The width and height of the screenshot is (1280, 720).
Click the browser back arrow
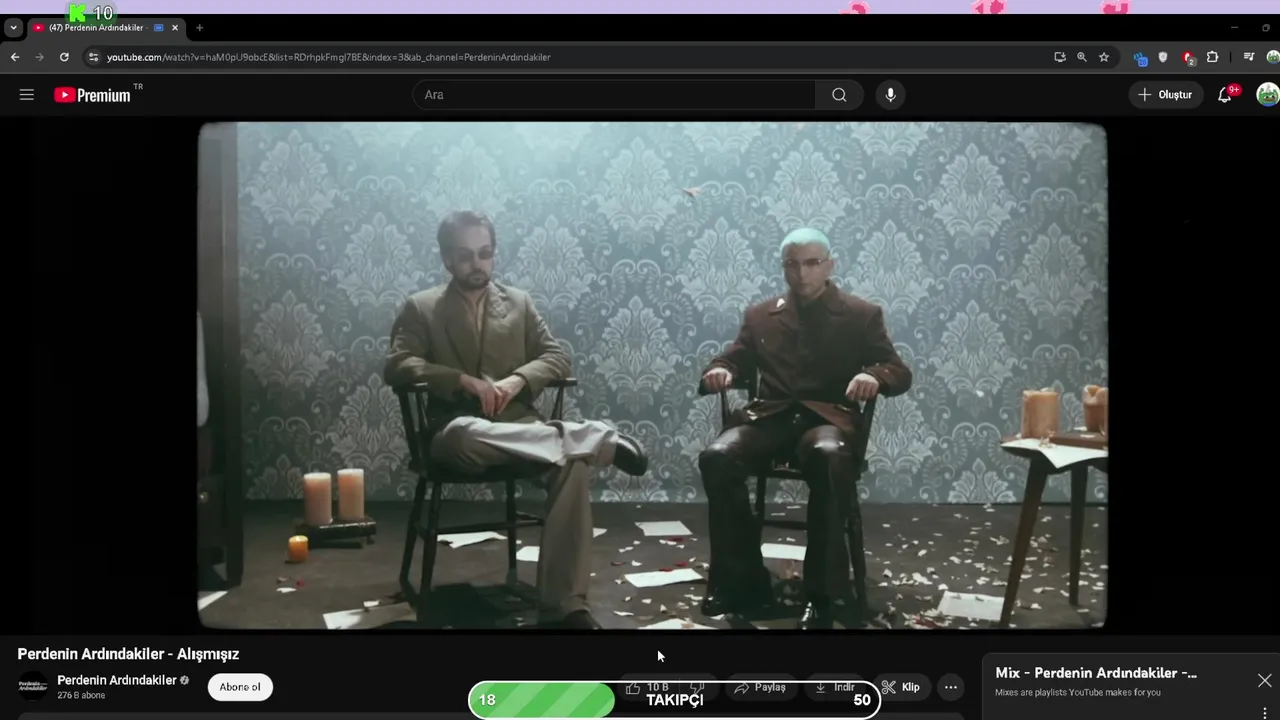click(x=15, y=57)
